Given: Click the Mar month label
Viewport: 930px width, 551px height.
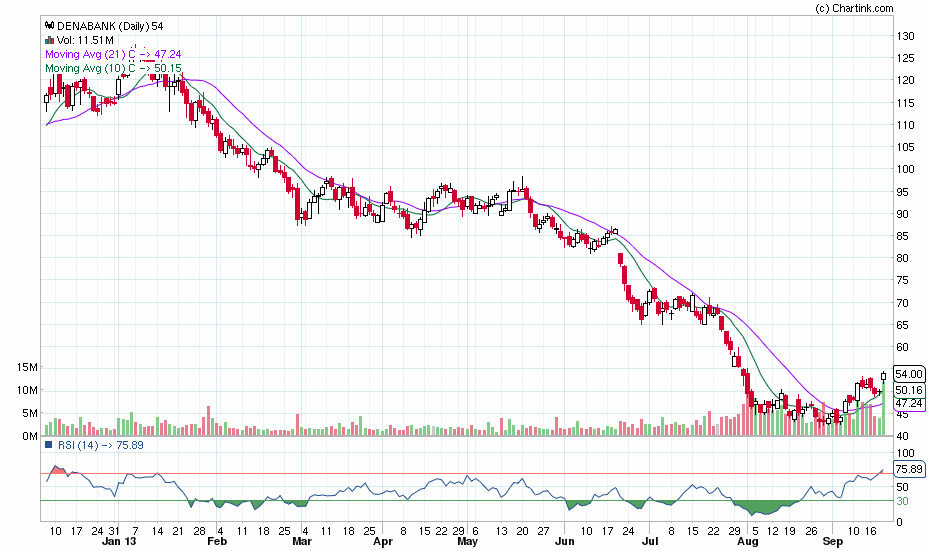Looking at the screenshot, I should pyautogui.click(x=302, y=542).
